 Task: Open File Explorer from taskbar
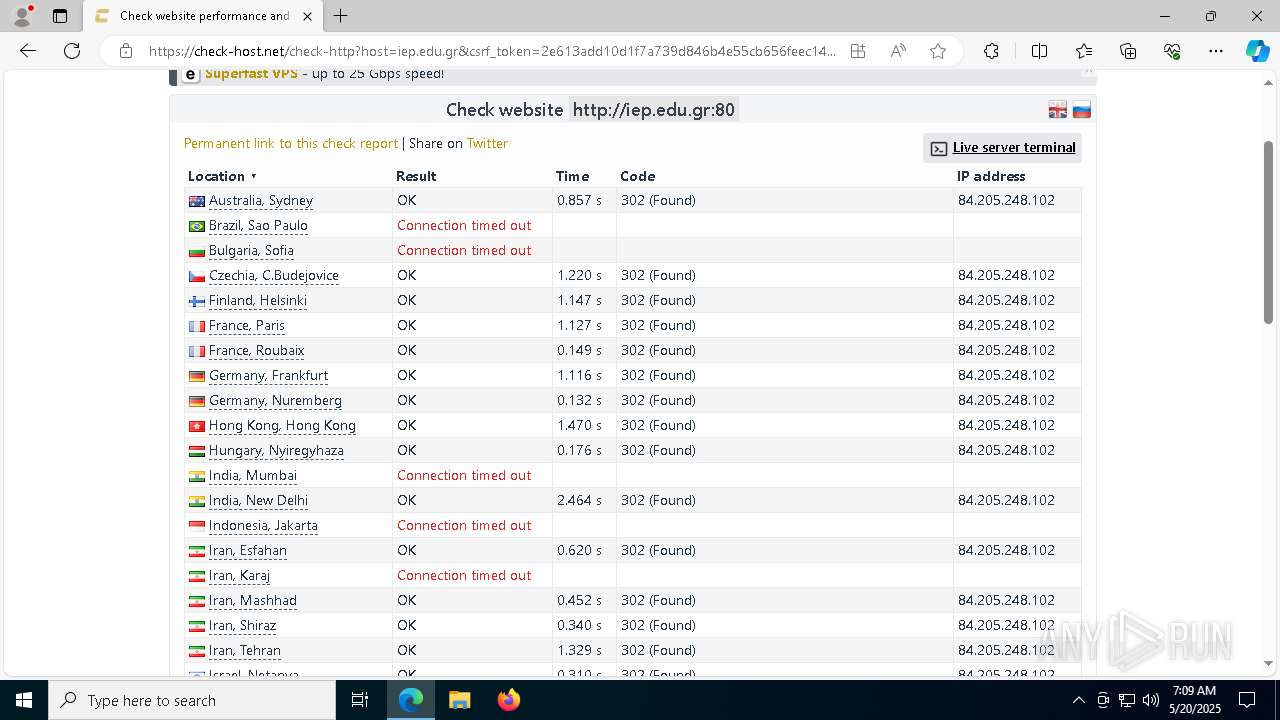[459, 700]
